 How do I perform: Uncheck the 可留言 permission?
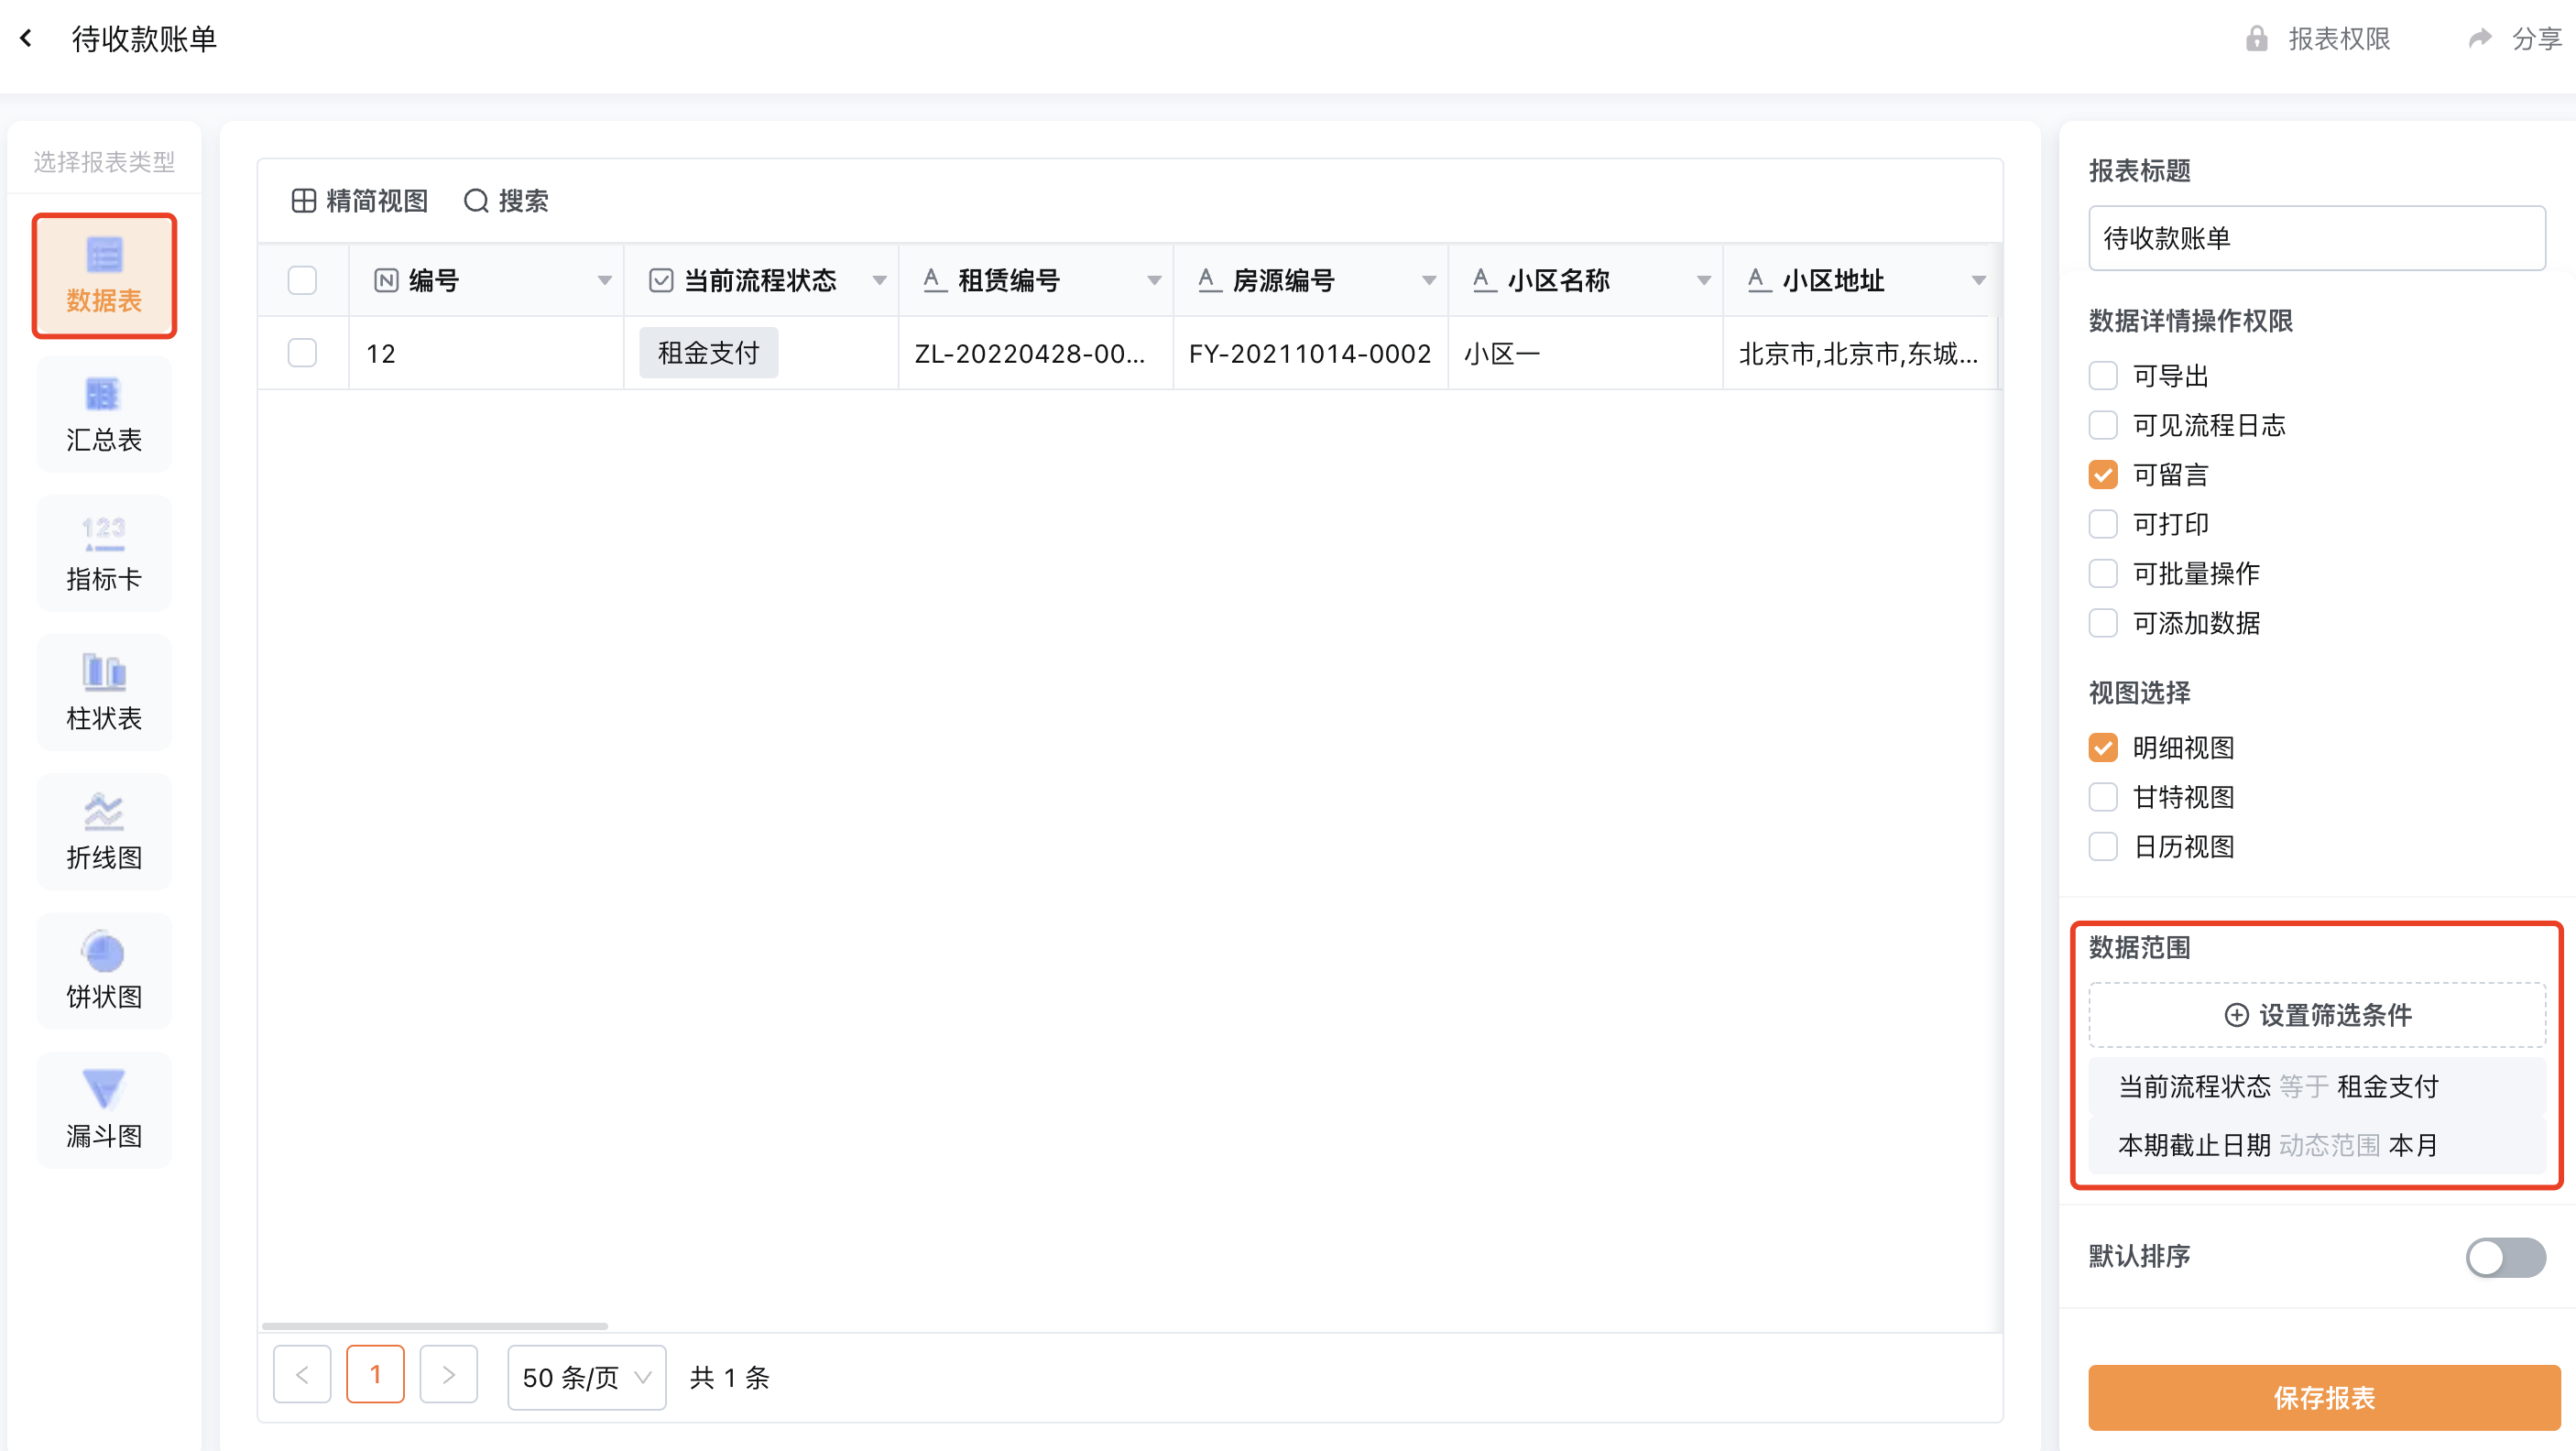(x=2103, y=475)
